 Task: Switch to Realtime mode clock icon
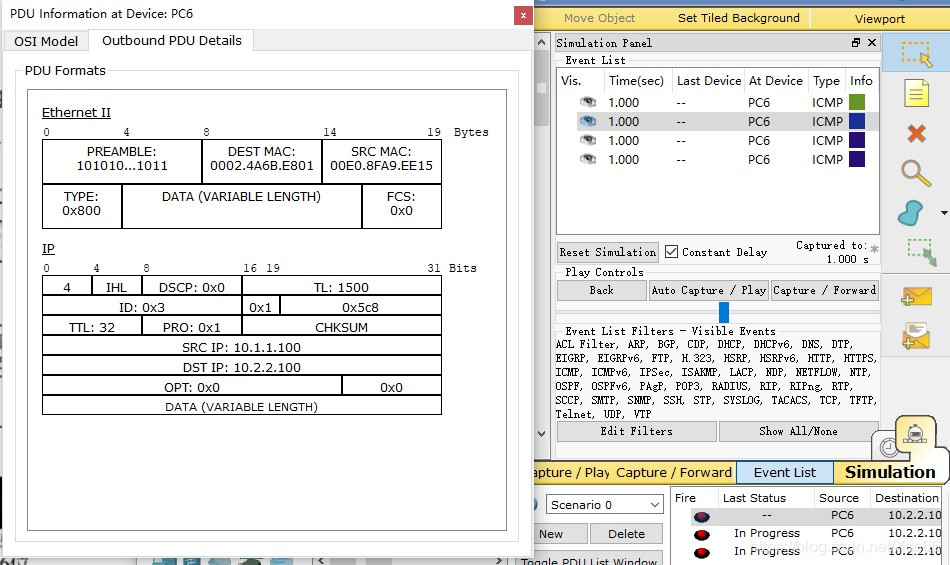click(888, 447)
